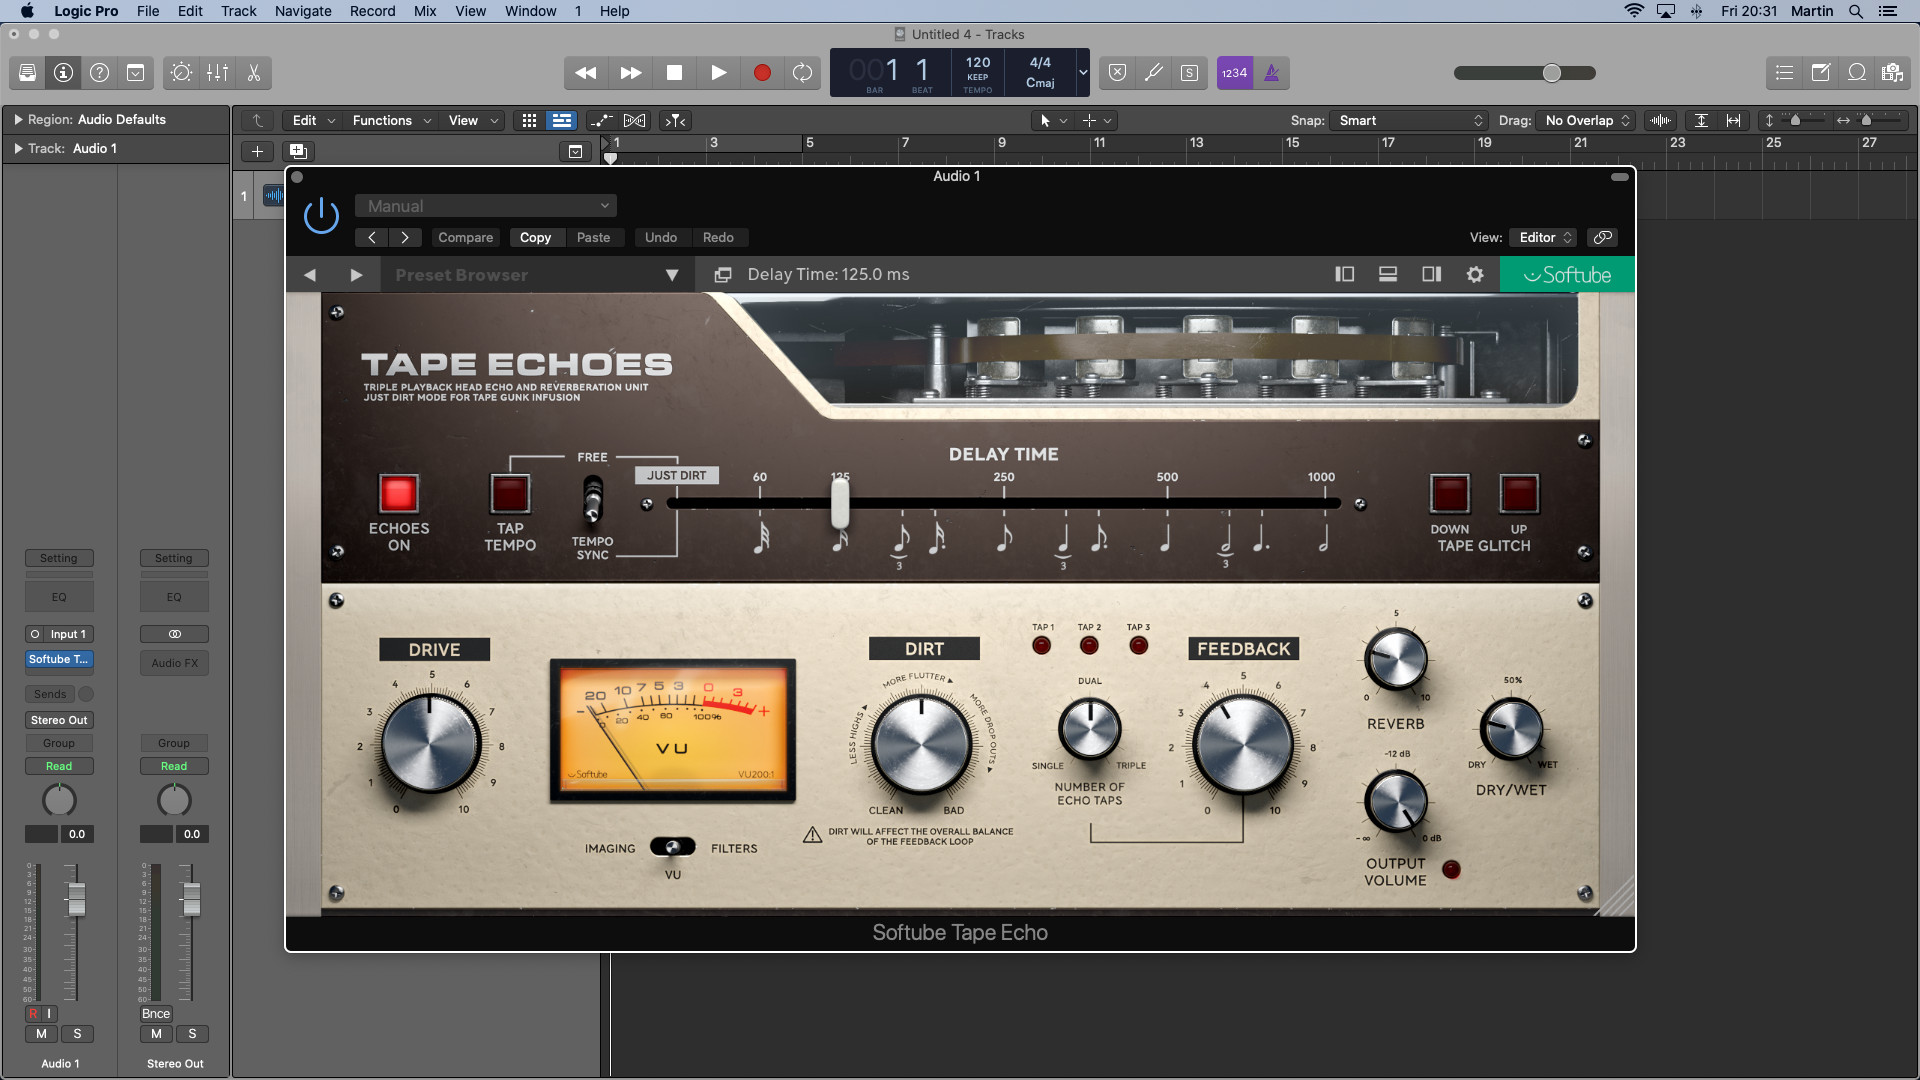Open the Logic Pro application menu
Screen dimensions: 1920x1080
pyautogui.click(x=86, y=11)
